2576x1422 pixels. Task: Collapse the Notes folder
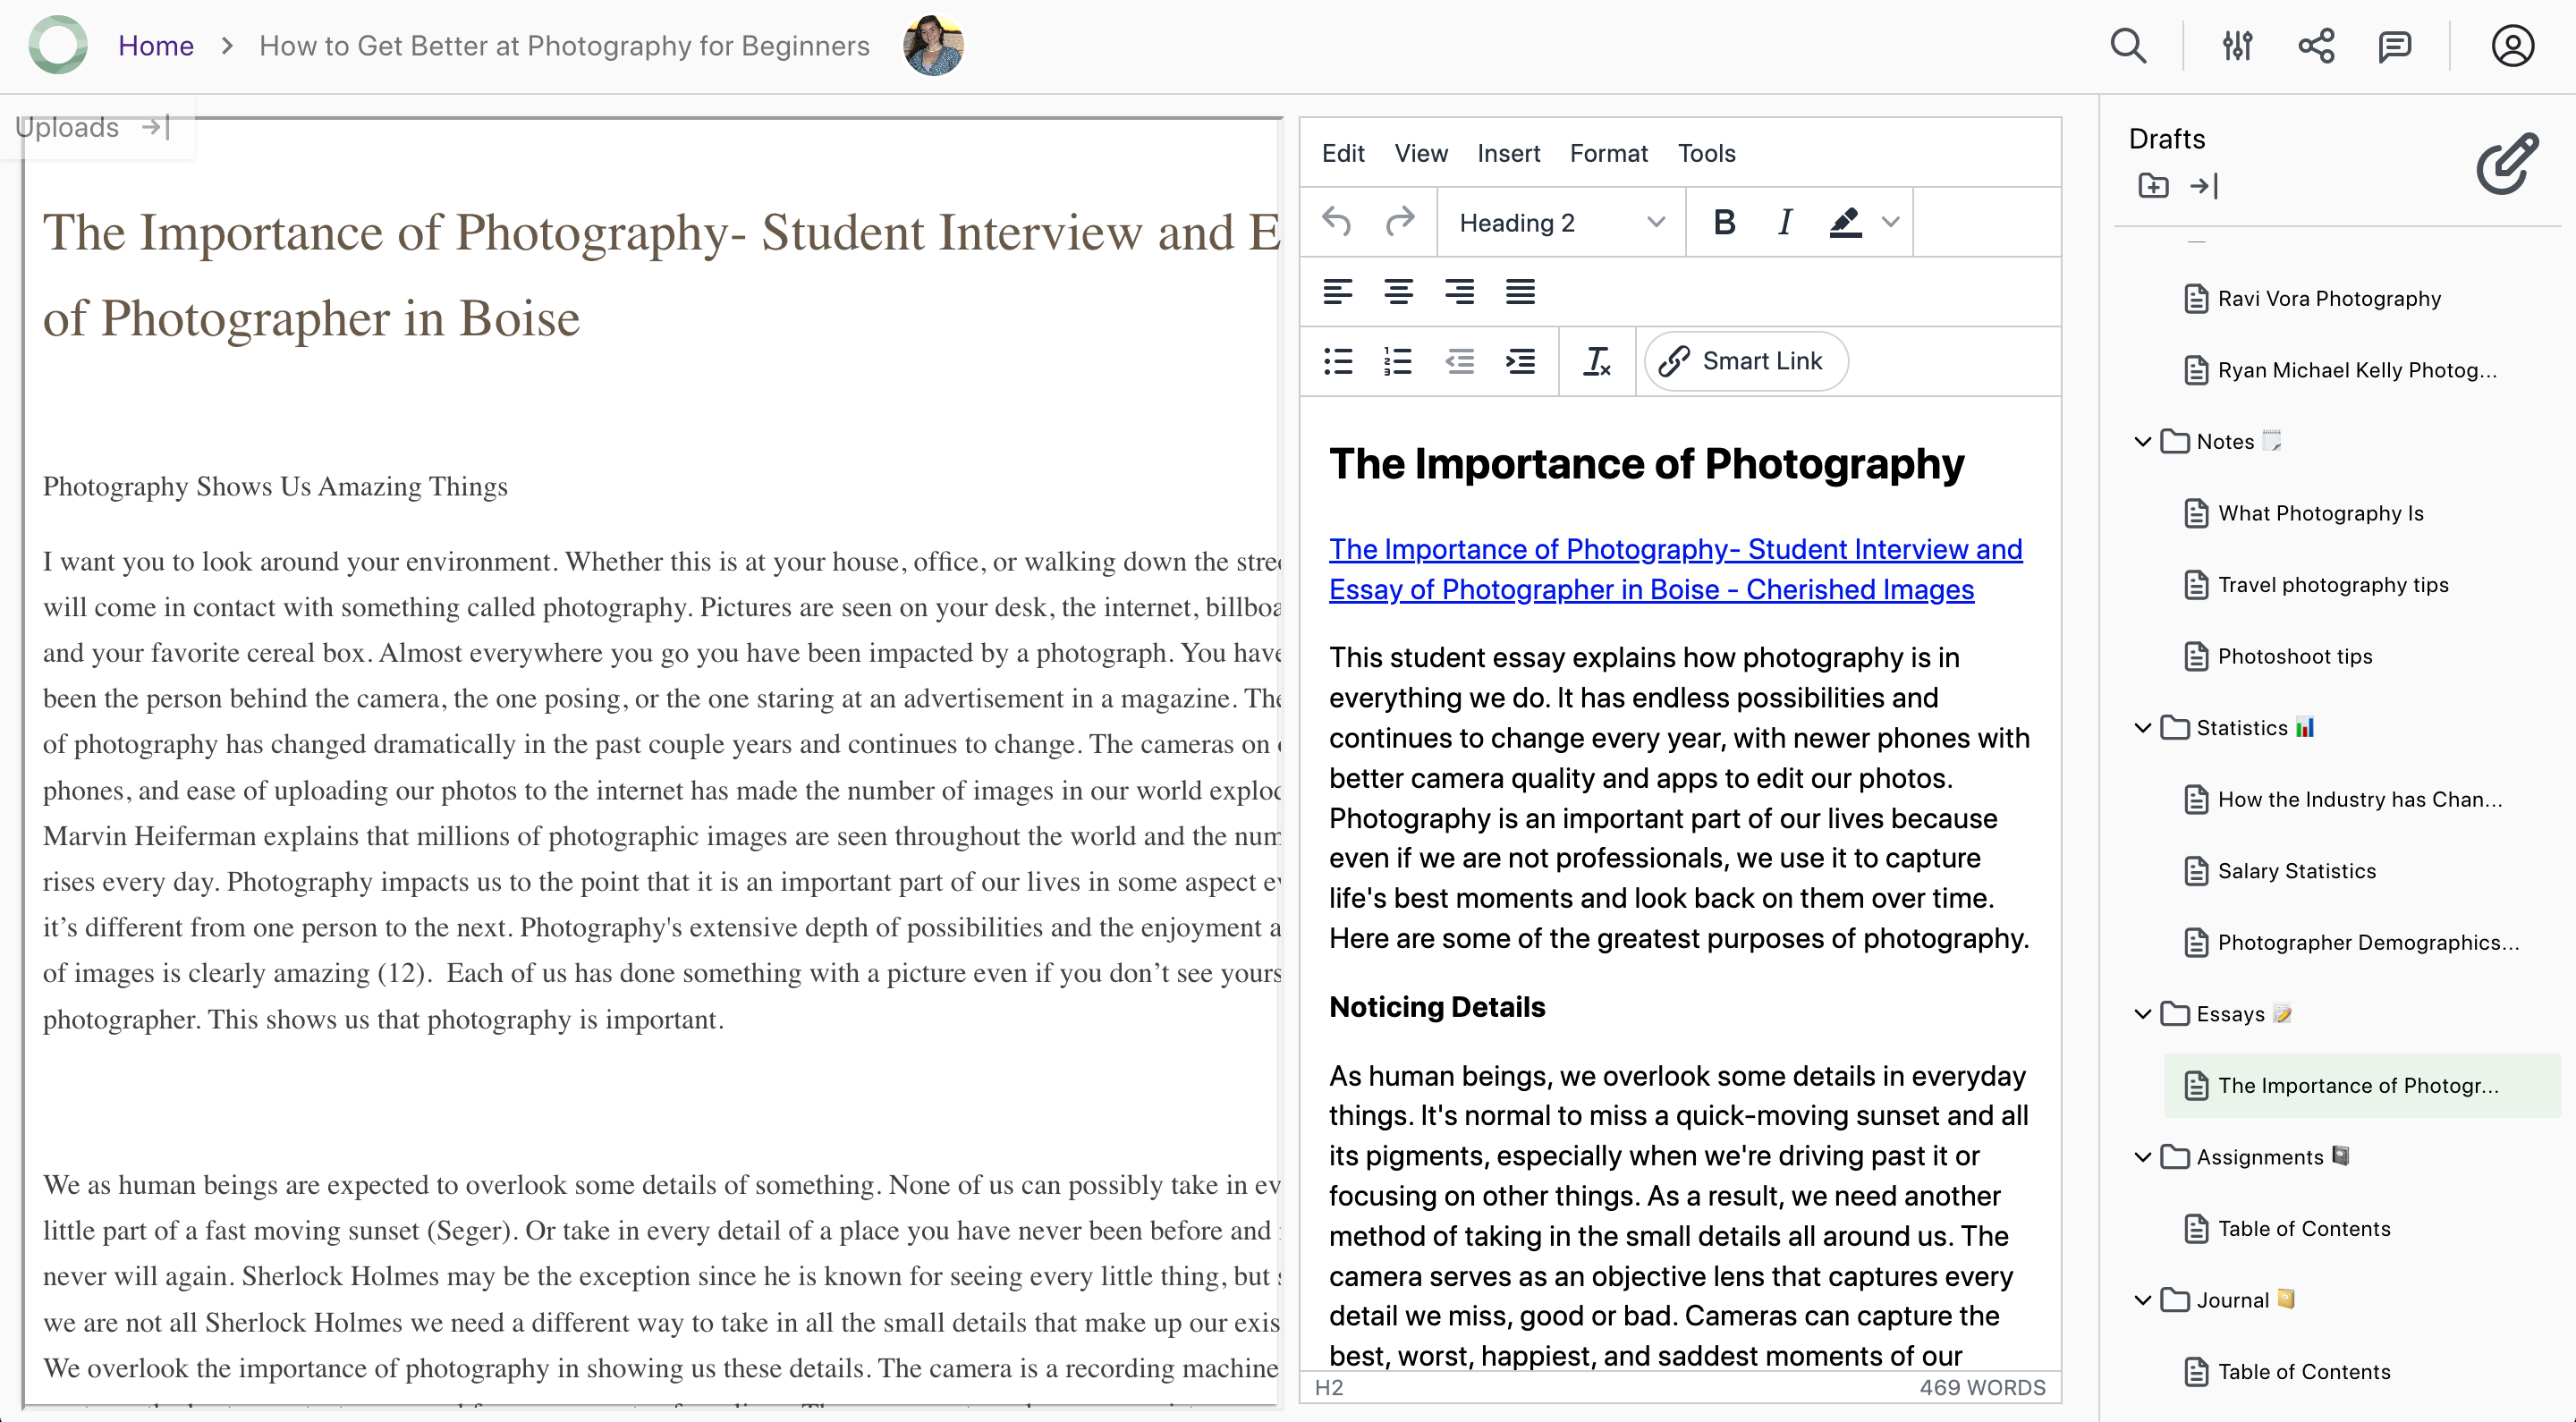(x=2142, y=441)
